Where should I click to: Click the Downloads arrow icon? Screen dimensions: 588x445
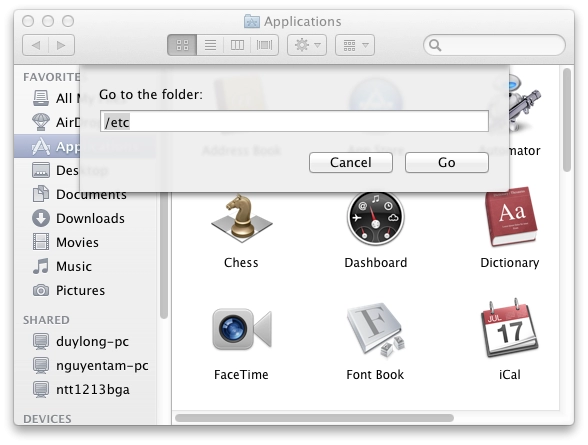[x=40, y=218]
